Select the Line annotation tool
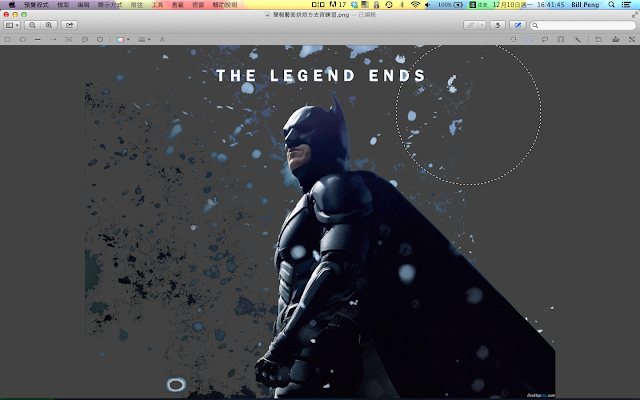Viewport: 640px width, 400px height. 38,40
